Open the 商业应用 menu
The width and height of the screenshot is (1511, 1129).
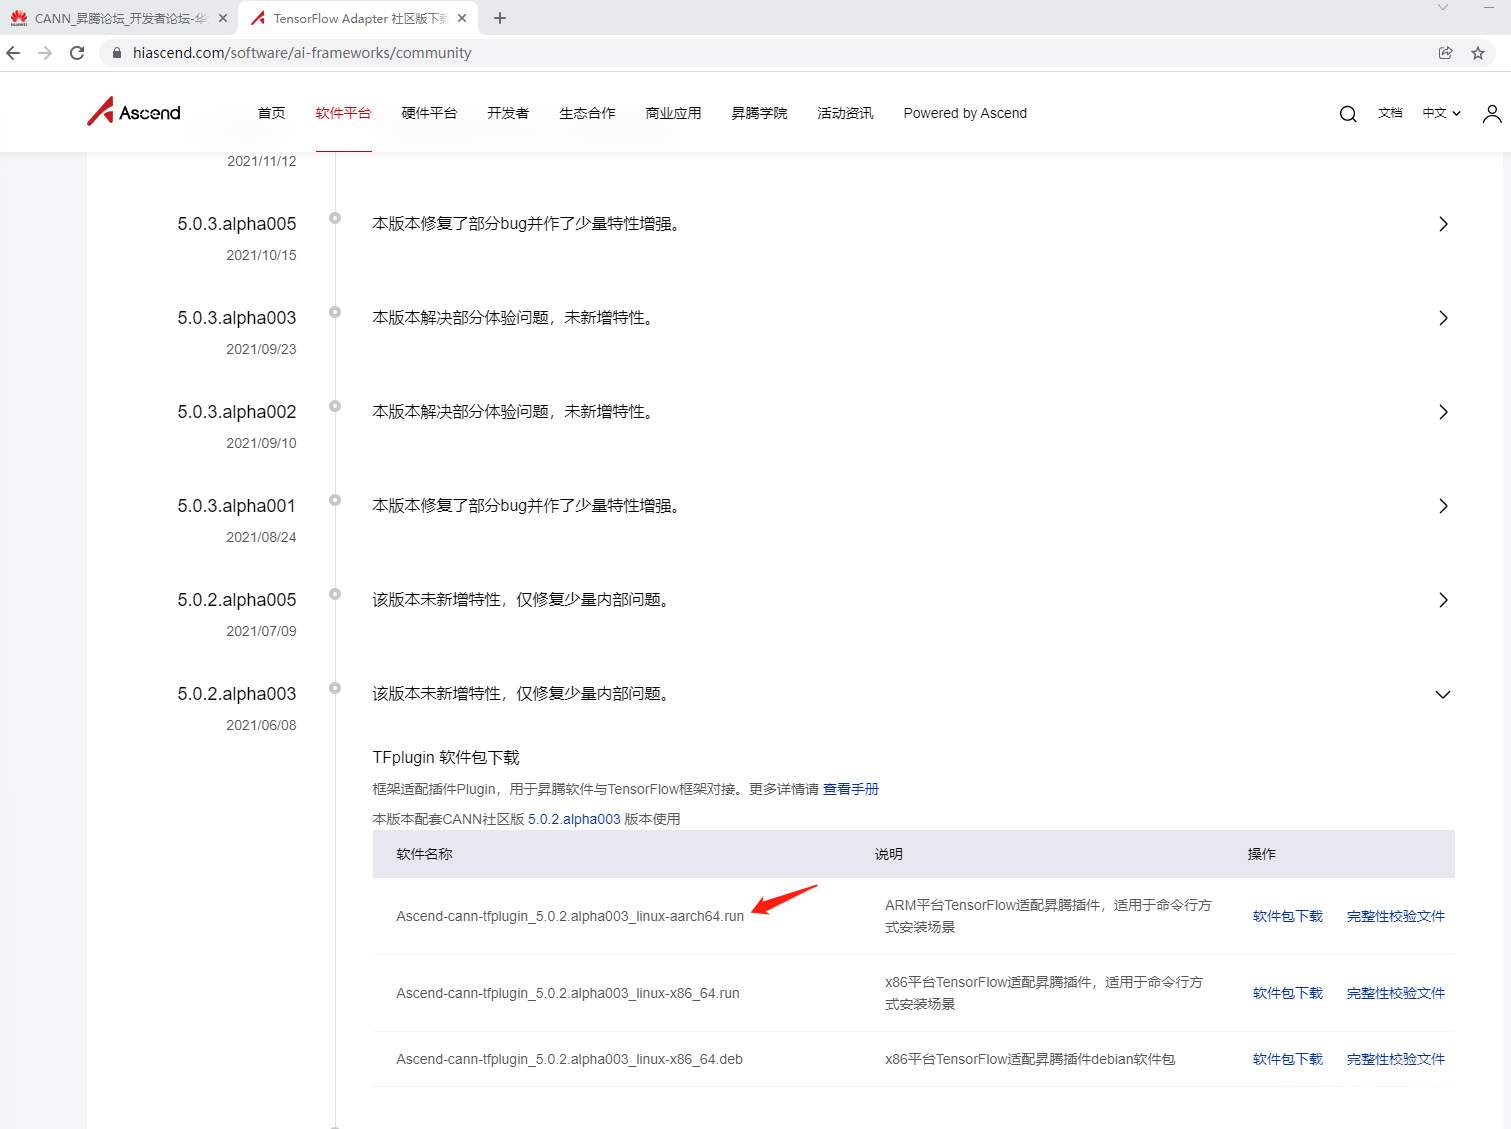tap(673, 113)
